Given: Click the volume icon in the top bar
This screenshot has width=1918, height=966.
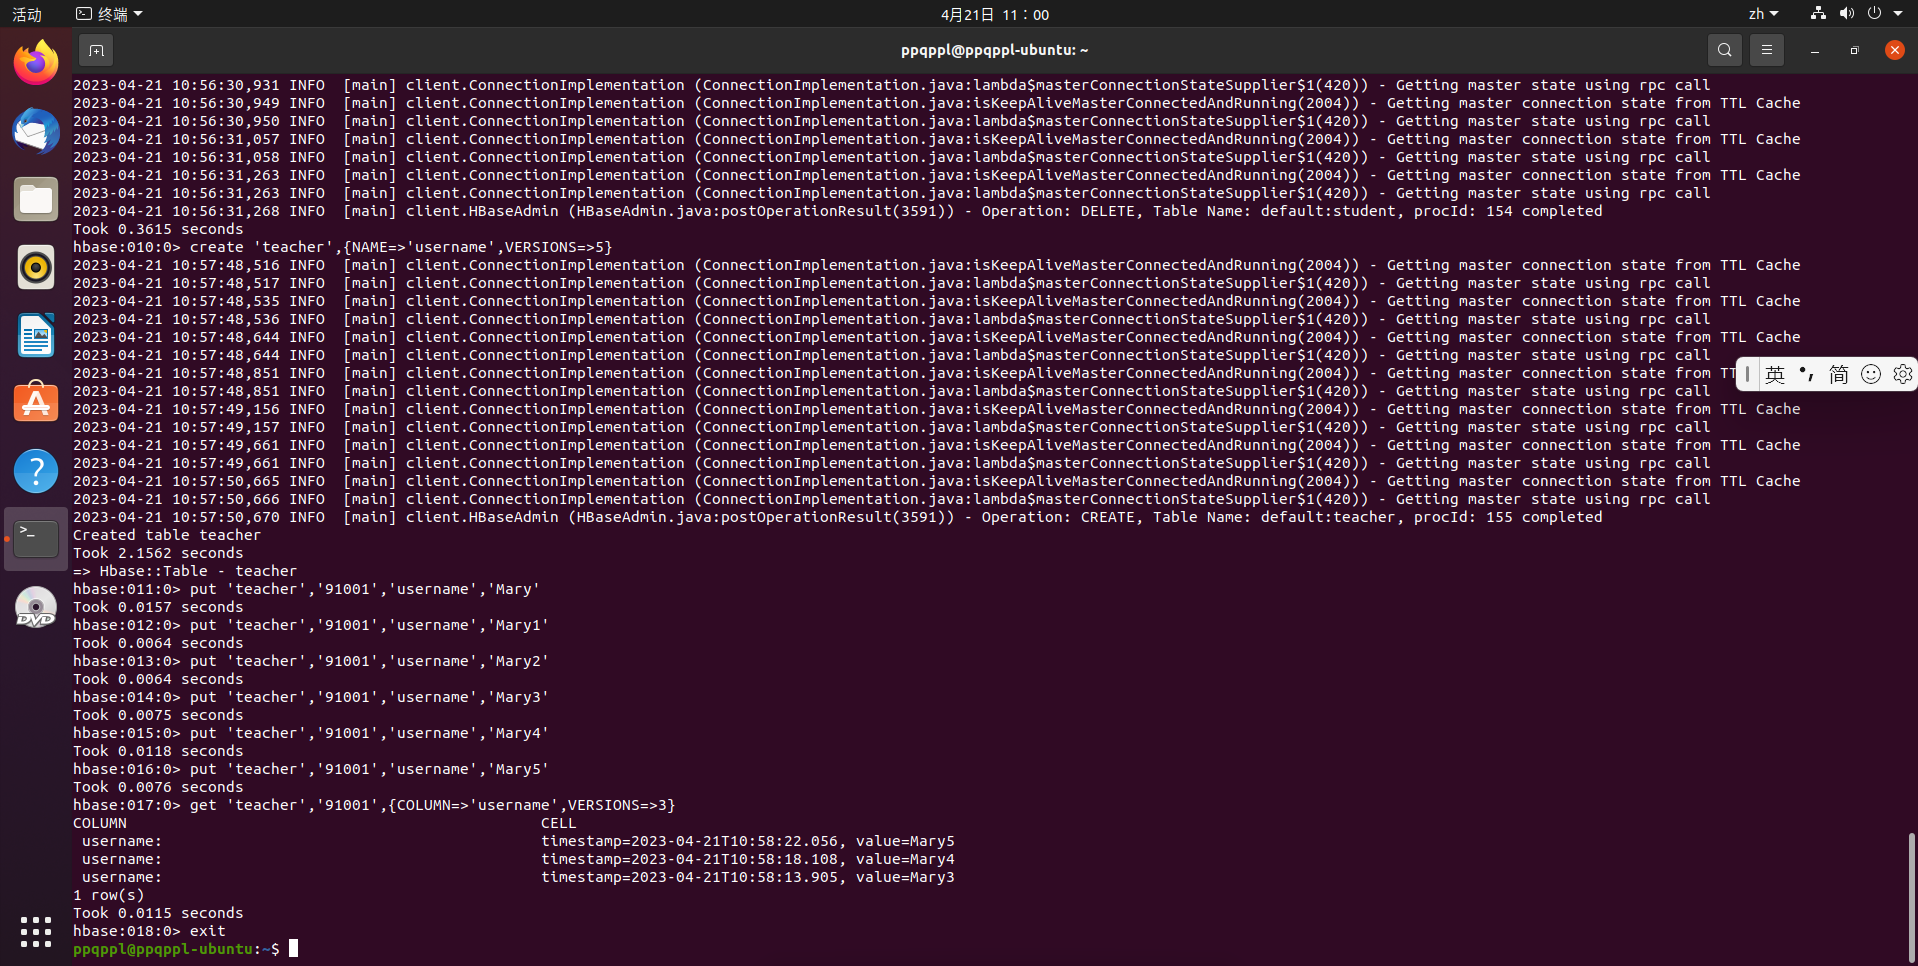Looking at the screenshot, I should tap(1846, 14).
